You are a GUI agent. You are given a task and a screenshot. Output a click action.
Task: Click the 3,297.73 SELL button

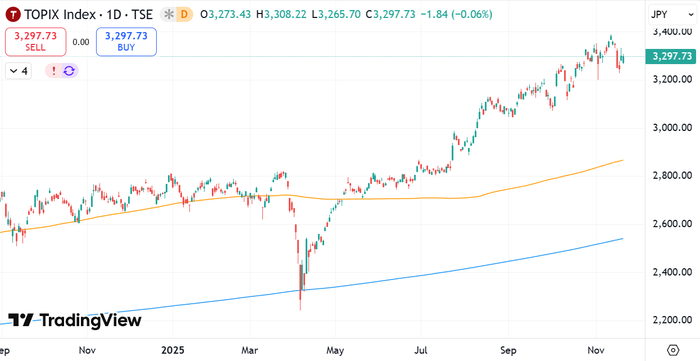point(36,41)
